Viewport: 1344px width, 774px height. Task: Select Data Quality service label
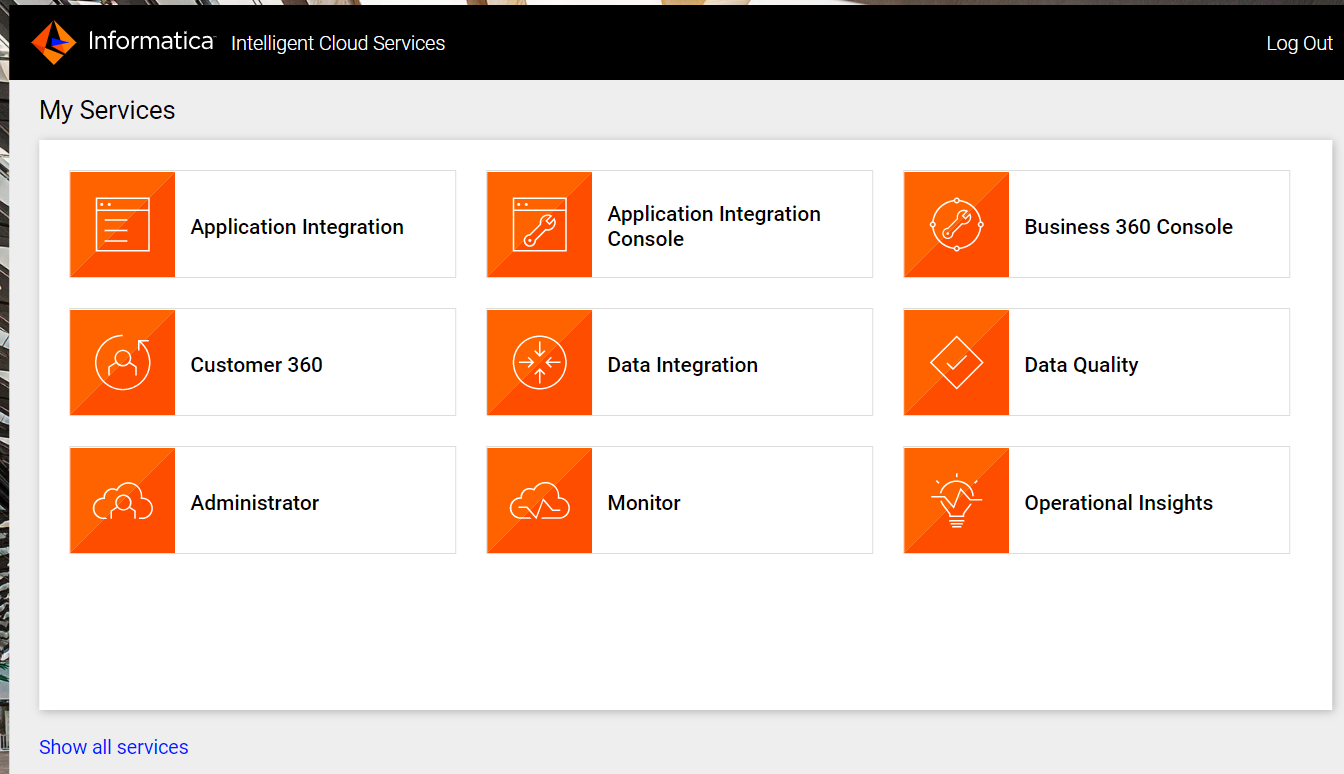pos(1081,365)
